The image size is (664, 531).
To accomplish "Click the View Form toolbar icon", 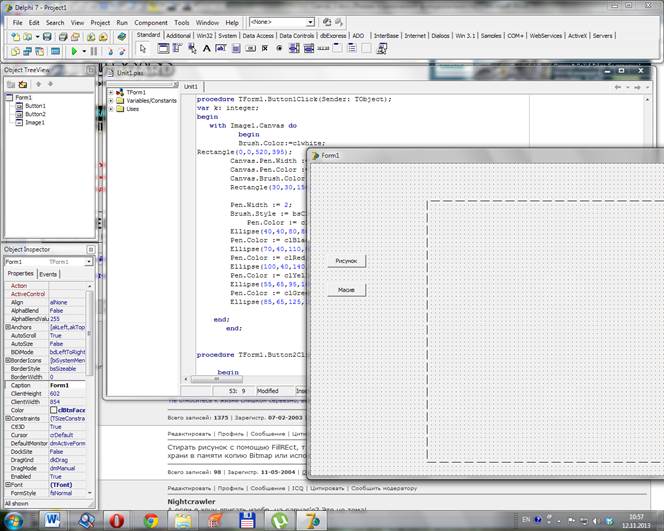I will point(28,52).
